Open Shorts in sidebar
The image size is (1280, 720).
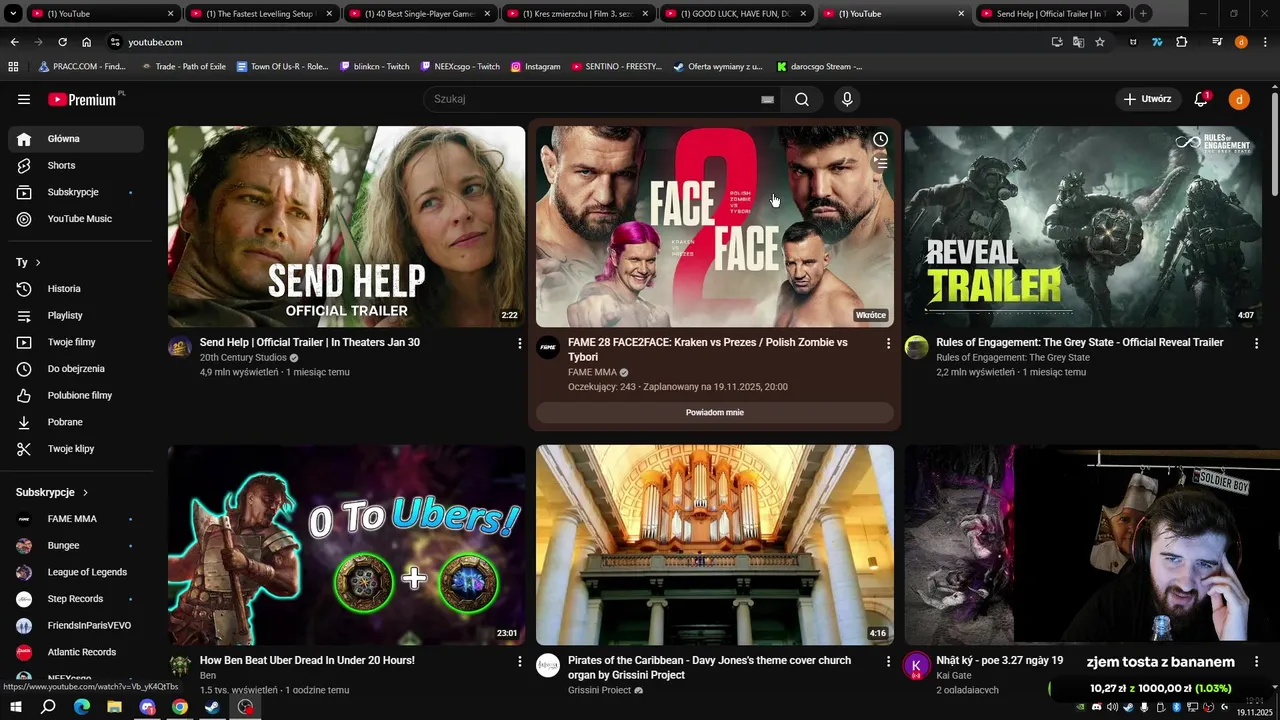[76, 165]
